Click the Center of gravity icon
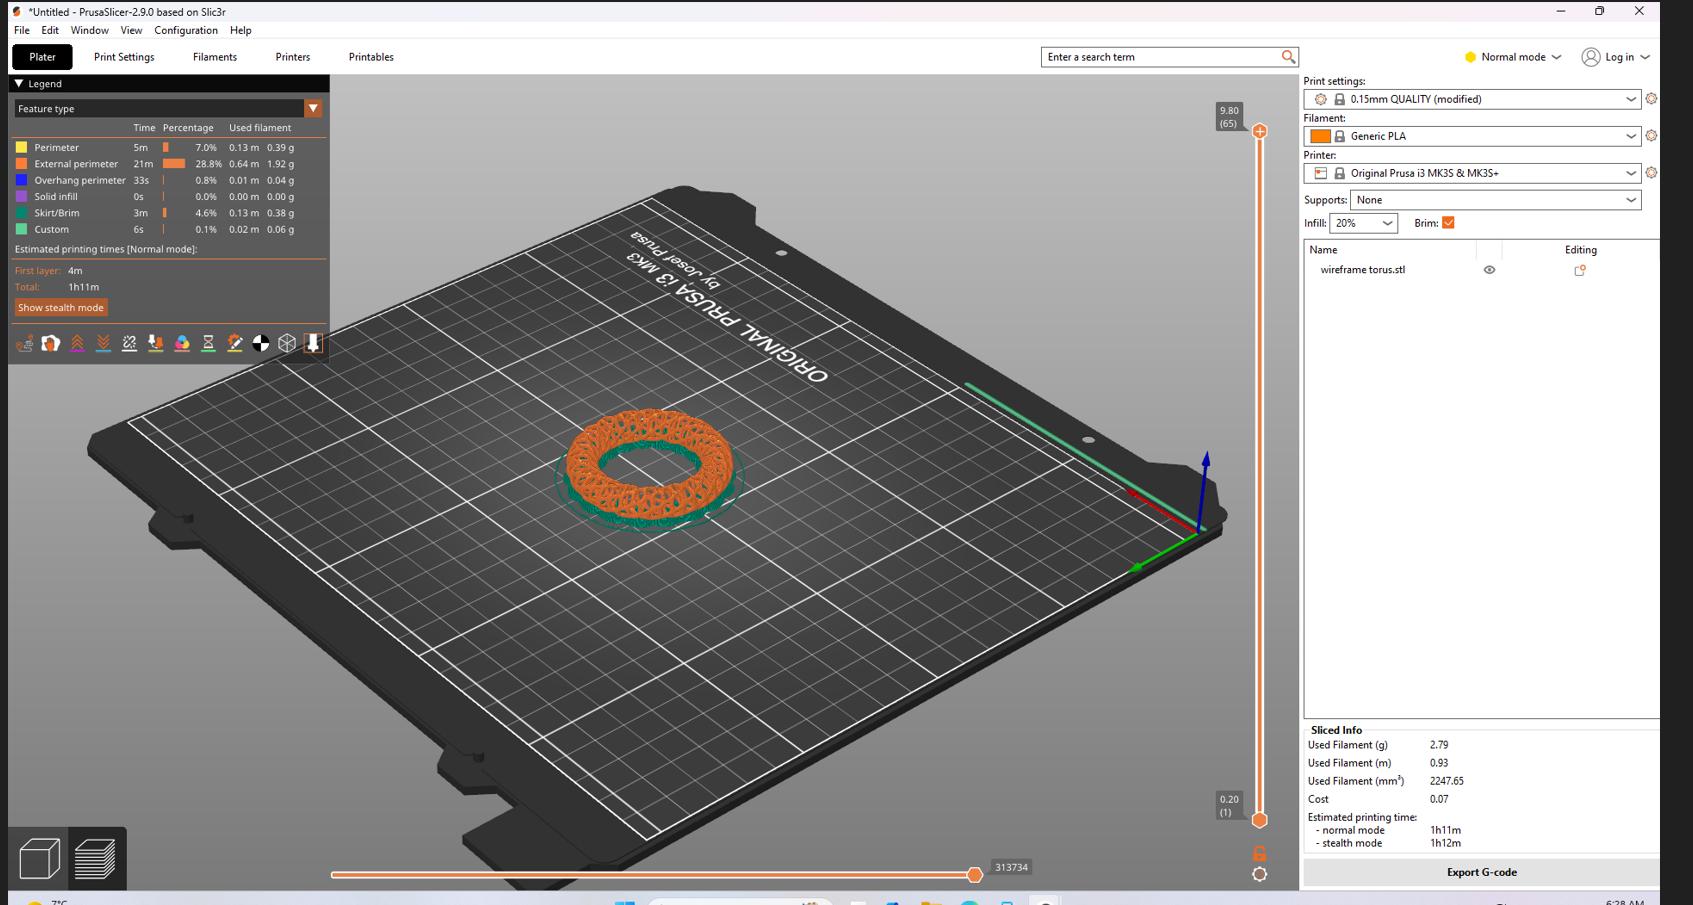Screen dimensions: 1693x905 tap(261, 343)
